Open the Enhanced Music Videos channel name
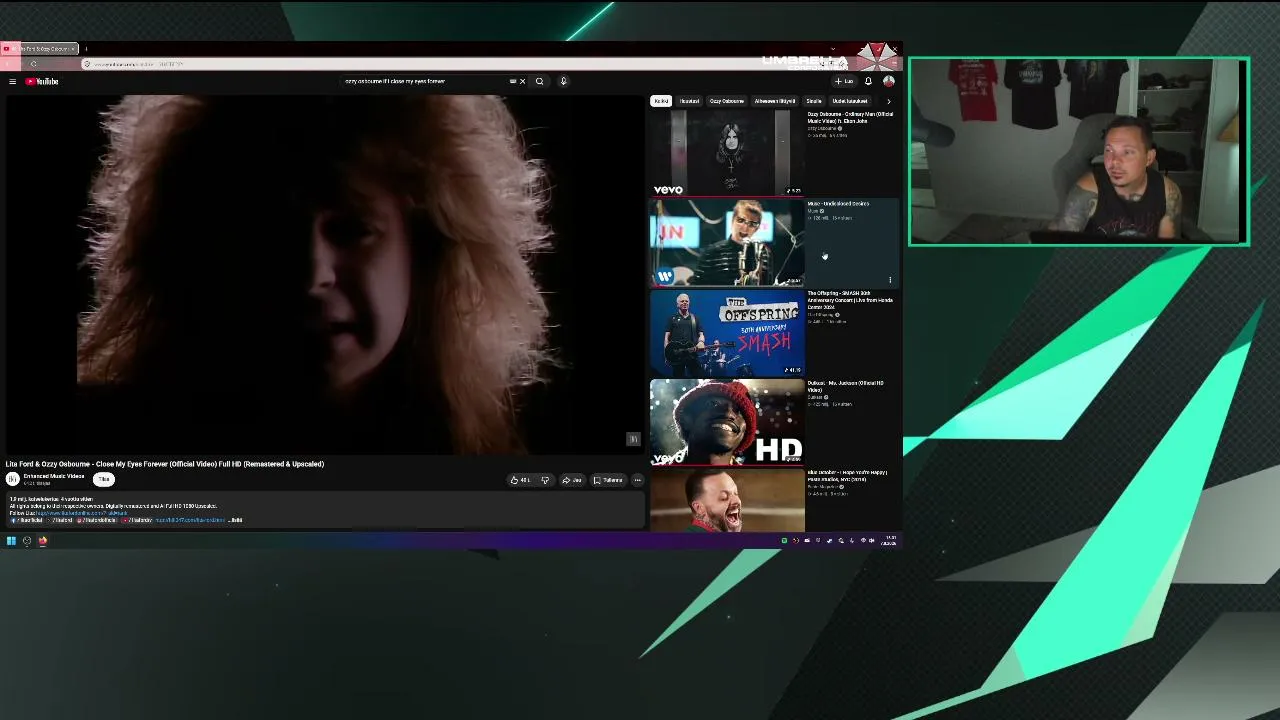The width and height of the screenshot is (1280, 720). point(54,476)
